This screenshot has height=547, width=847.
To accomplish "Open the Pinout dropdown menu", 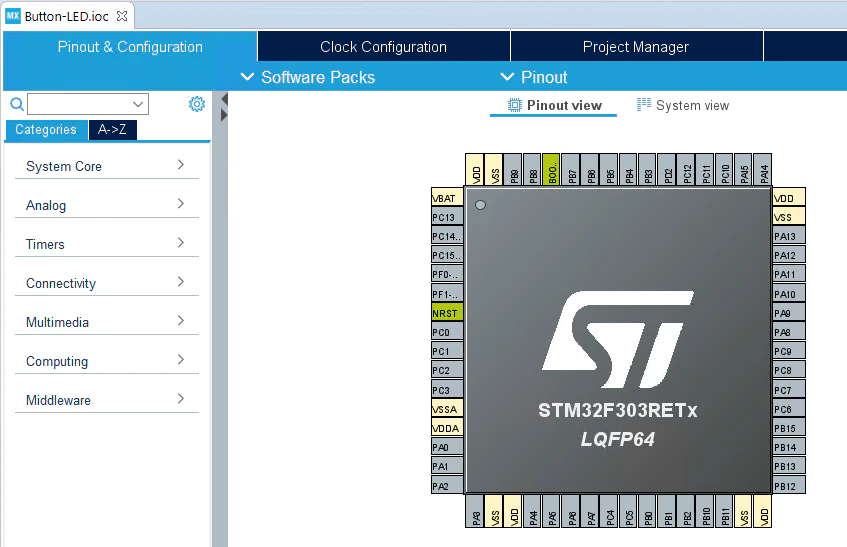I will point(534,77).
